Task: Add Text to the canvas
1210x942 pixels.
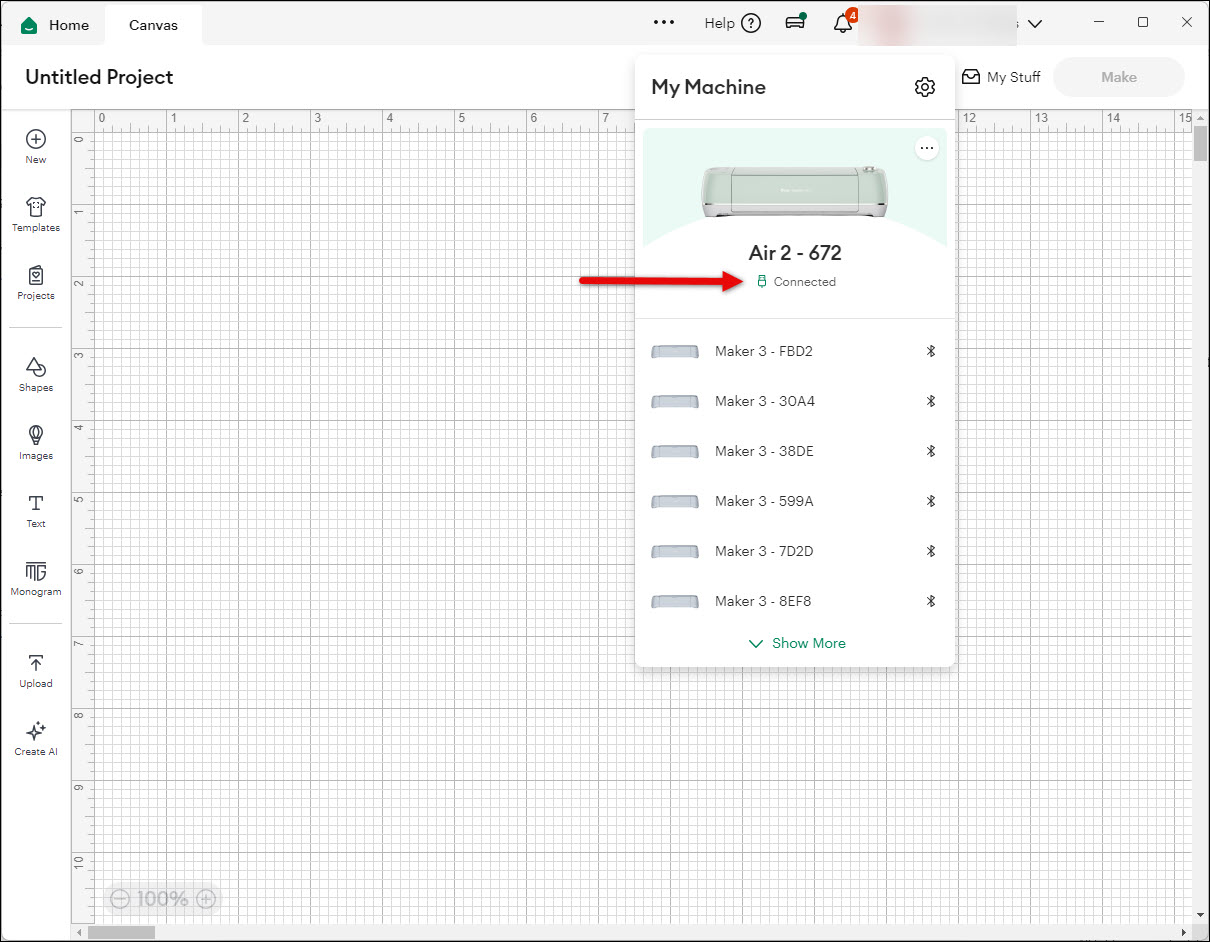Action: click(36, 510)
